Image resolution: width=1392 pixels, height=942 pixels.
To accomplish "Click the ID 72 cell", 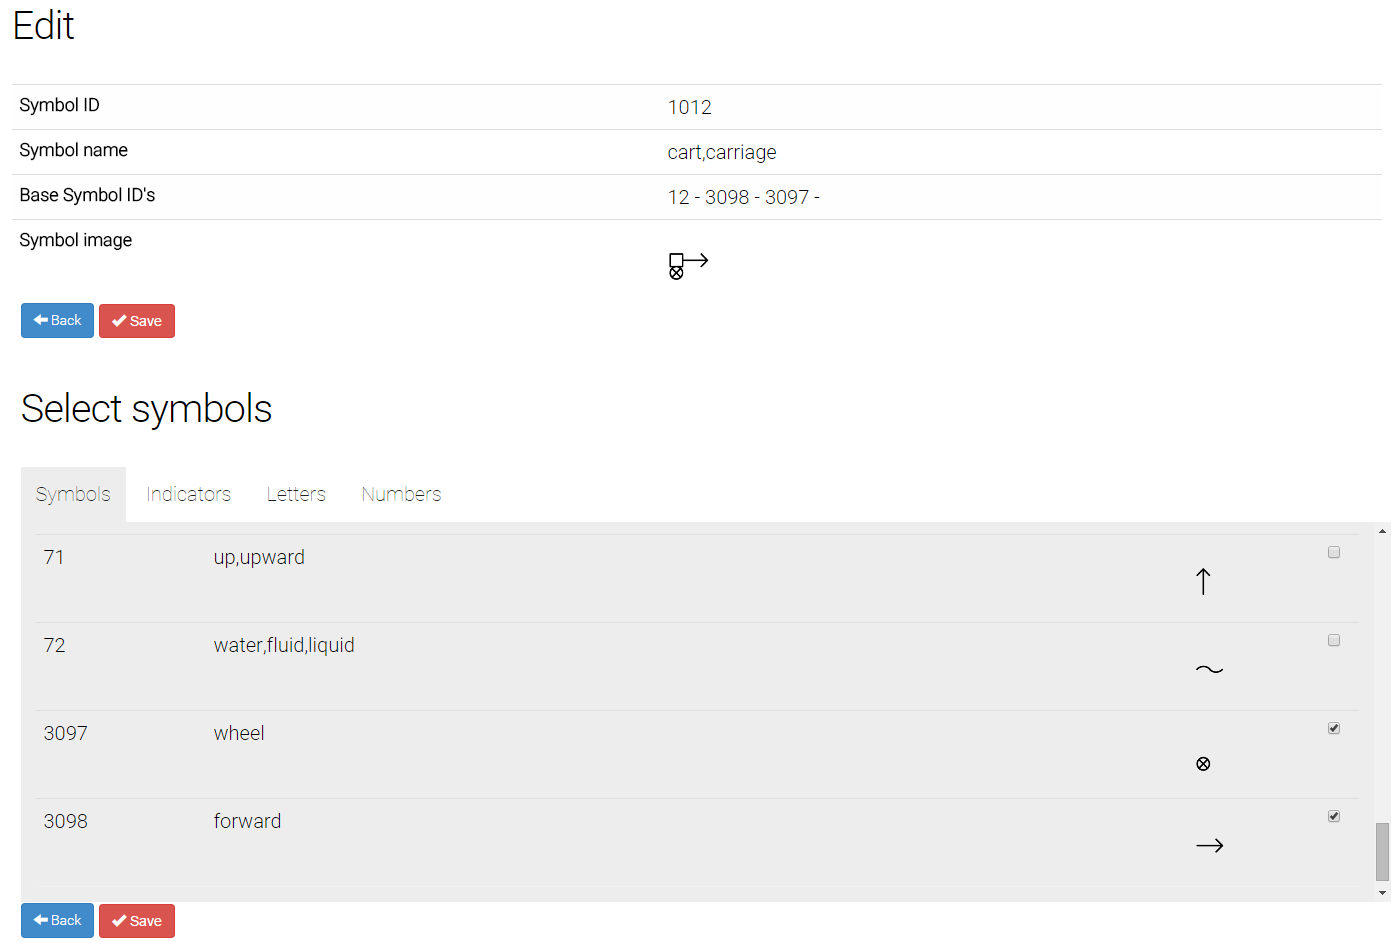I will point(54,645).
